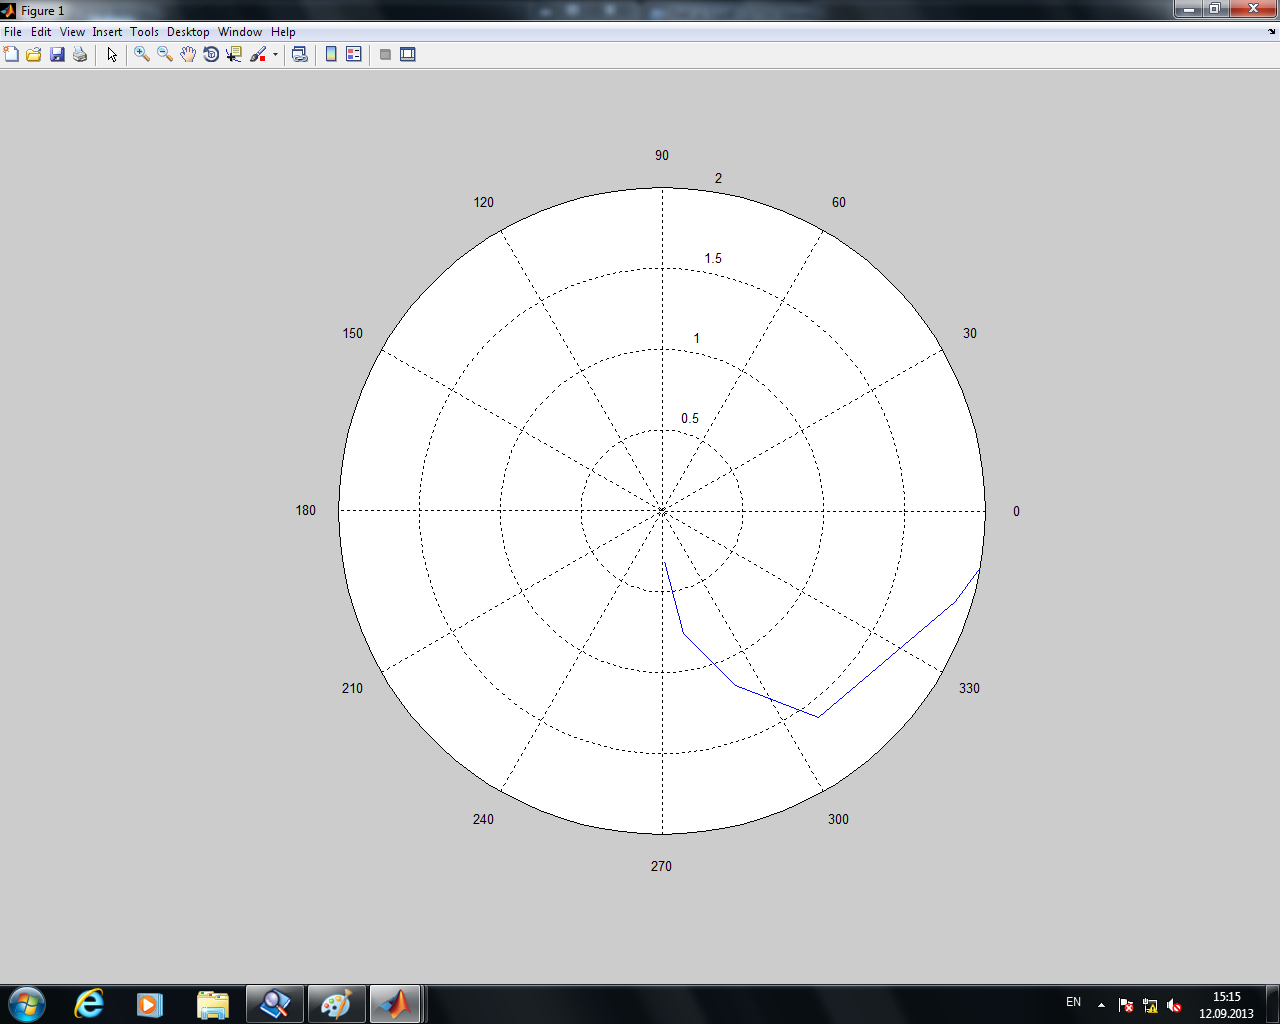Viewport: 1280px width, 1024px height.
Task: Open the Insert menu
Action: click(107, 32)
